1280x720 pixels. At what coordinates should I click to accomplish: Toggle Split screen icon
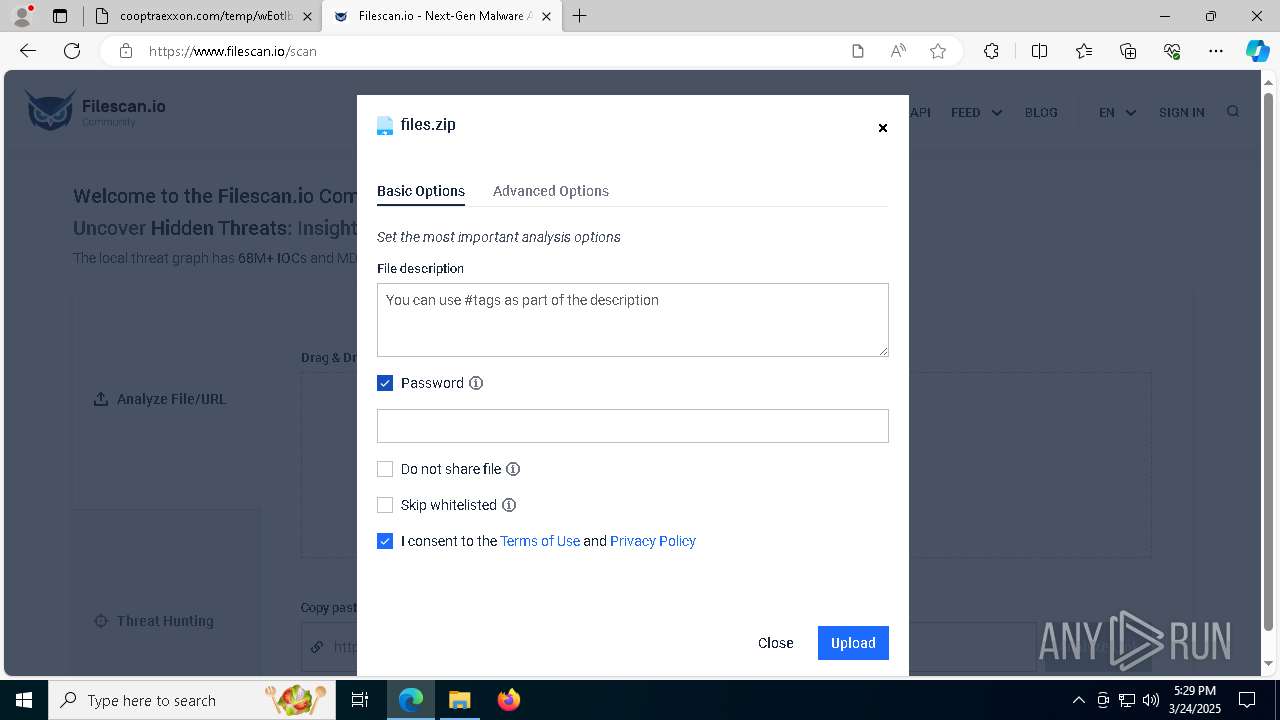tap(1039, 51)
